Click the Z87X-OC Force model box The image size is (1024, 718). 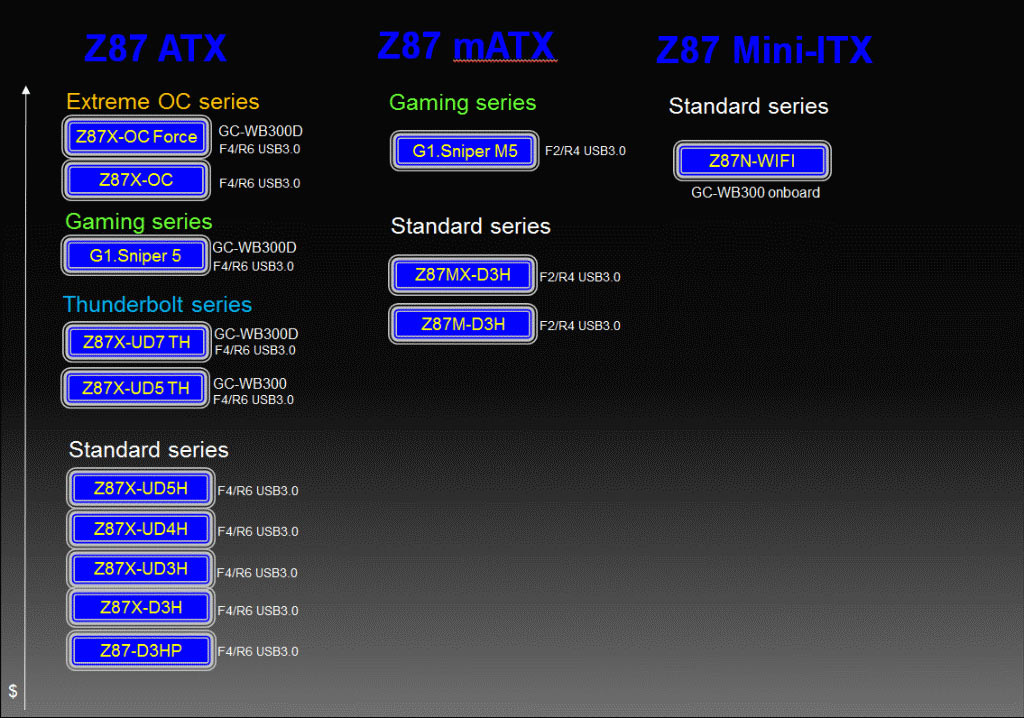click(136, 137)
